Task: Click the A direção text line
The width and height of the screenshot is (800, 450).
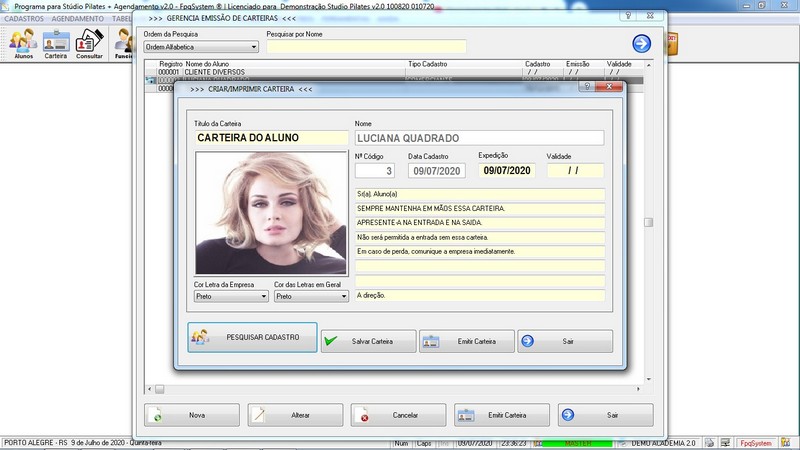Action: coord(480,295)
